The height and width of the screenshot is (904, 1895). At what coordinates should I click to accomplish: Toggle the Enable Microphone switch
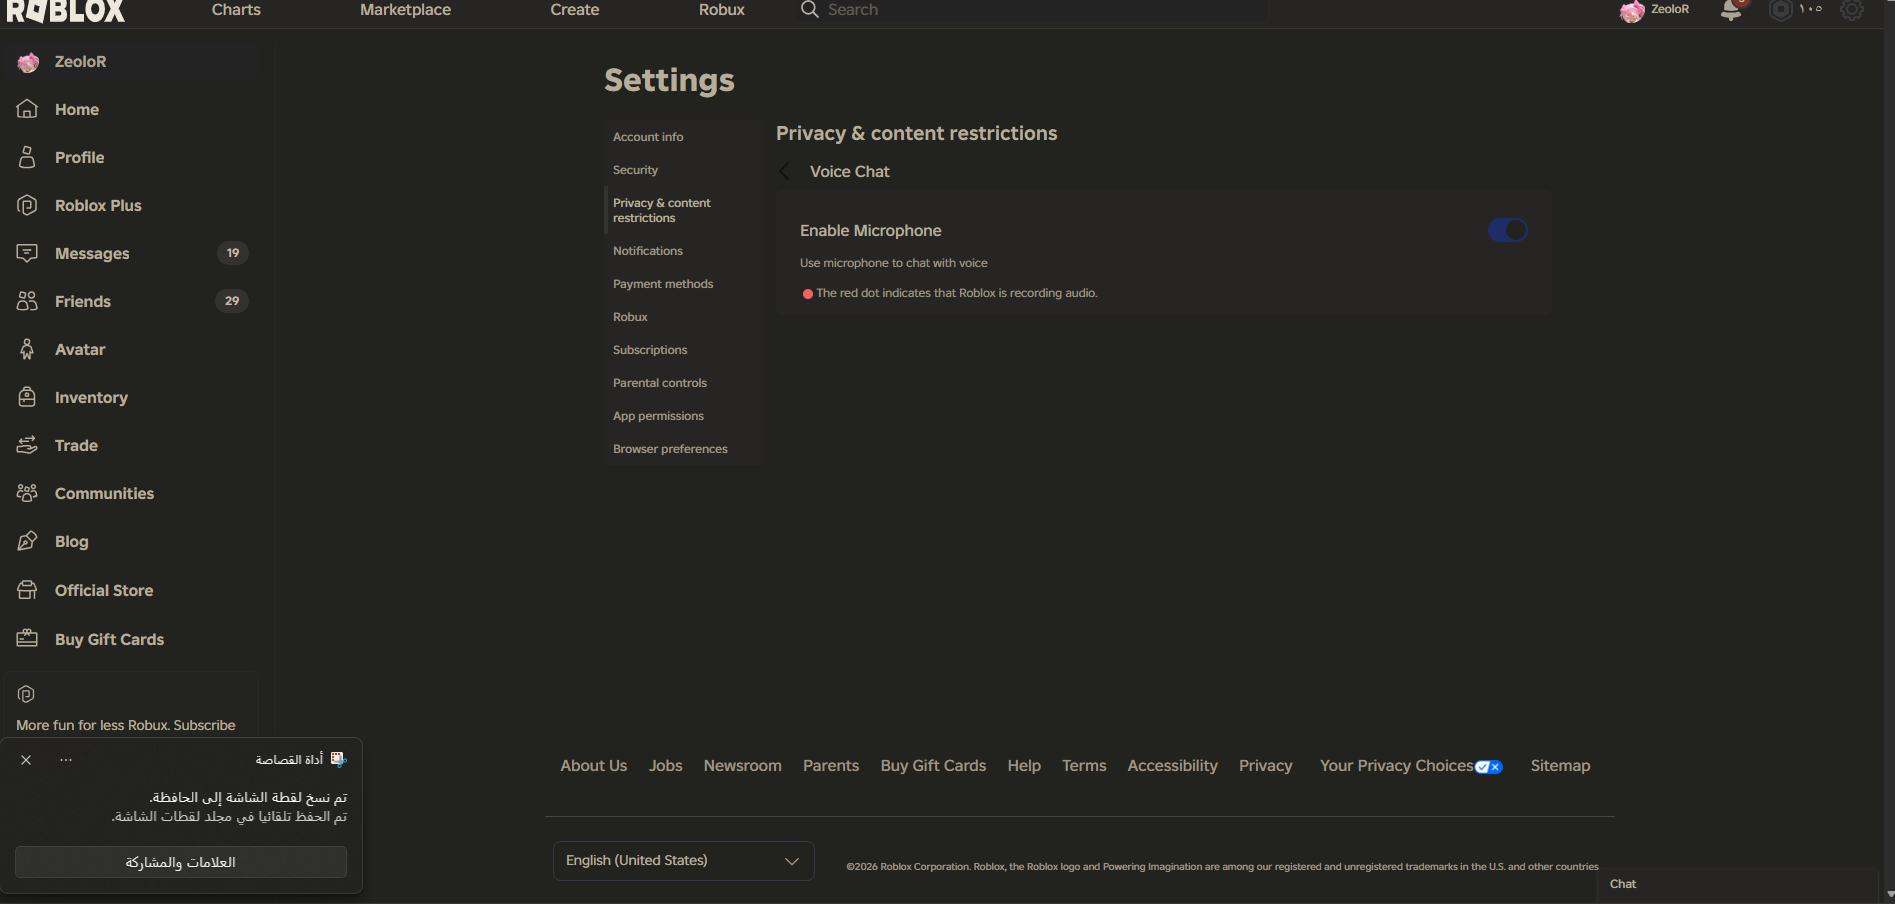1507,230
